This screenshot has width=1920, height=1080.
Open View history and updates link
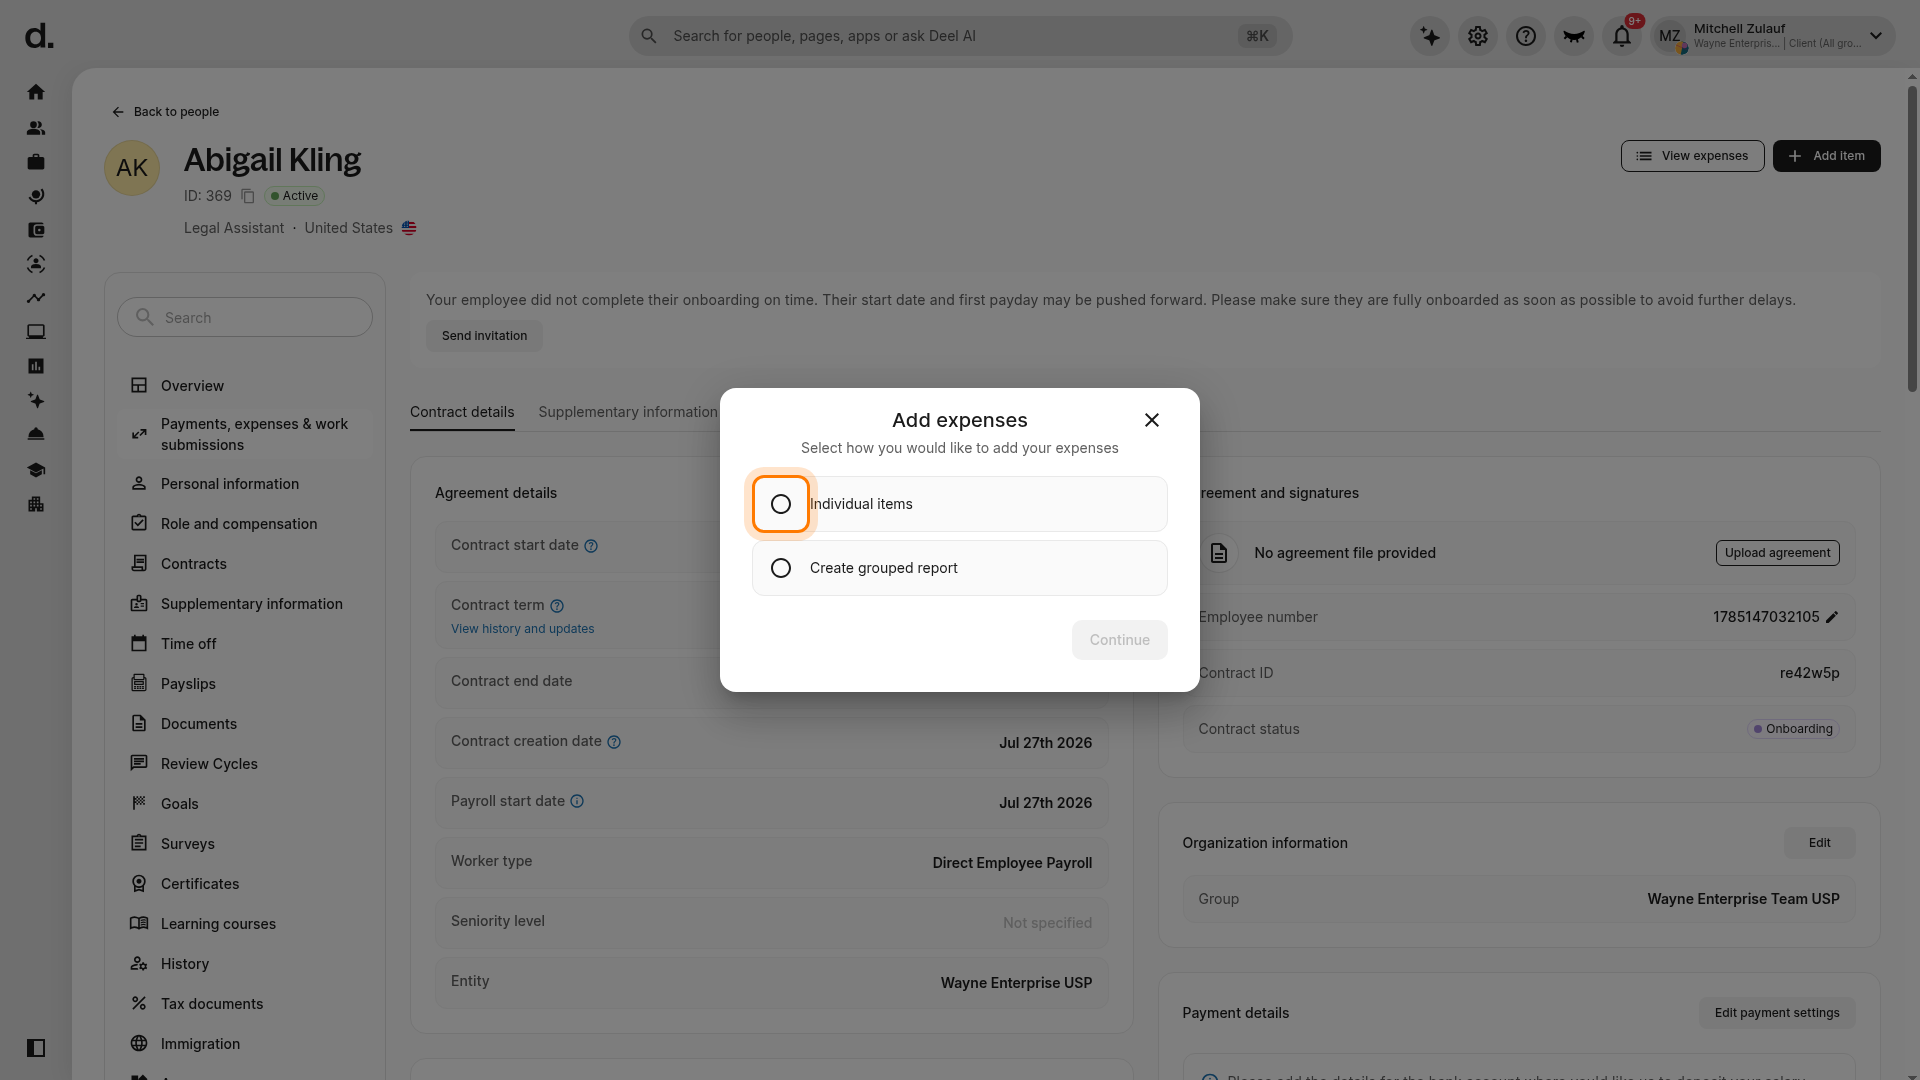(x=522, y=629)
